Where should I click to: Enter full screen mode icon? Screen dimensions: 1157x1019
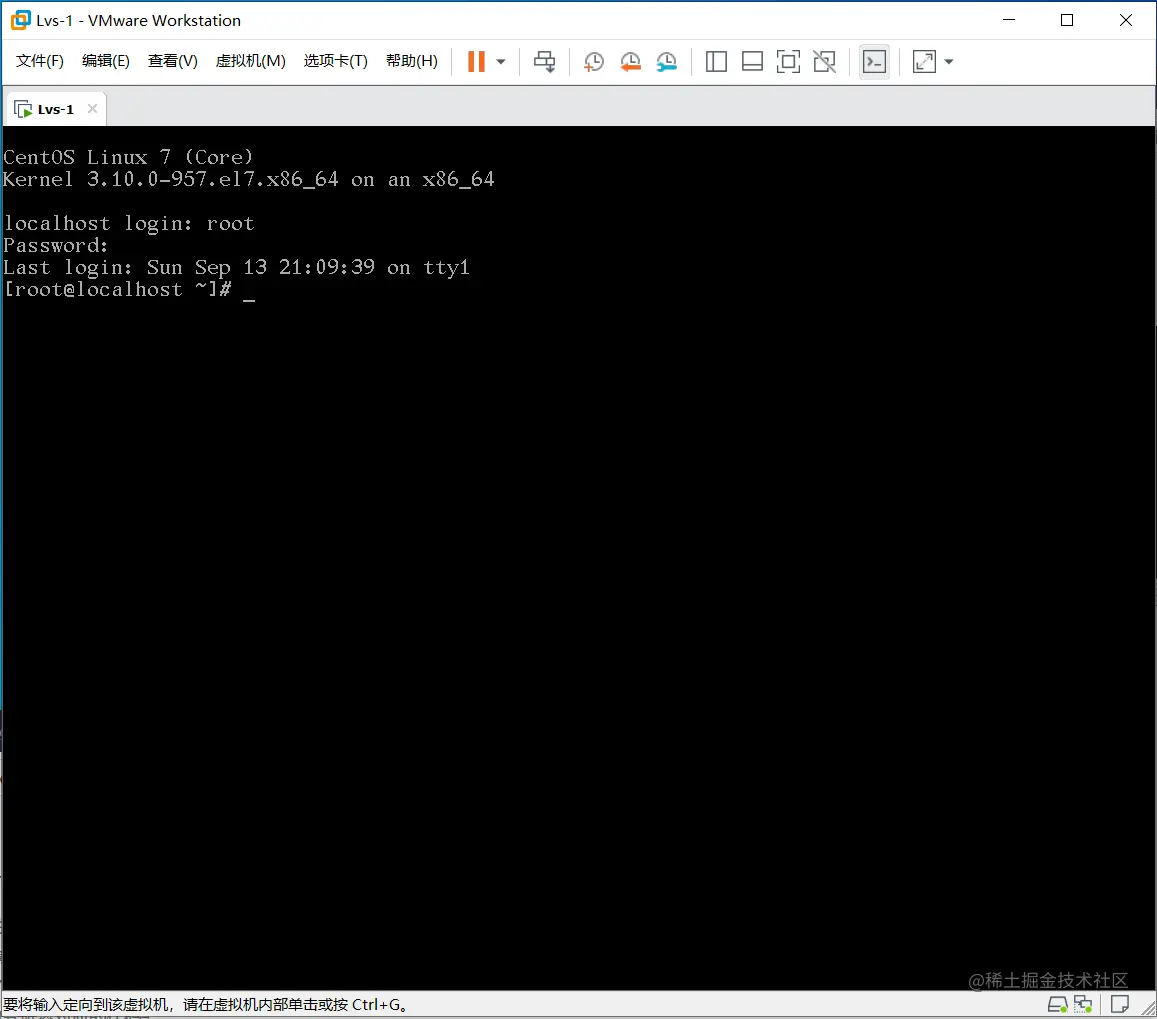pos(788,62)
